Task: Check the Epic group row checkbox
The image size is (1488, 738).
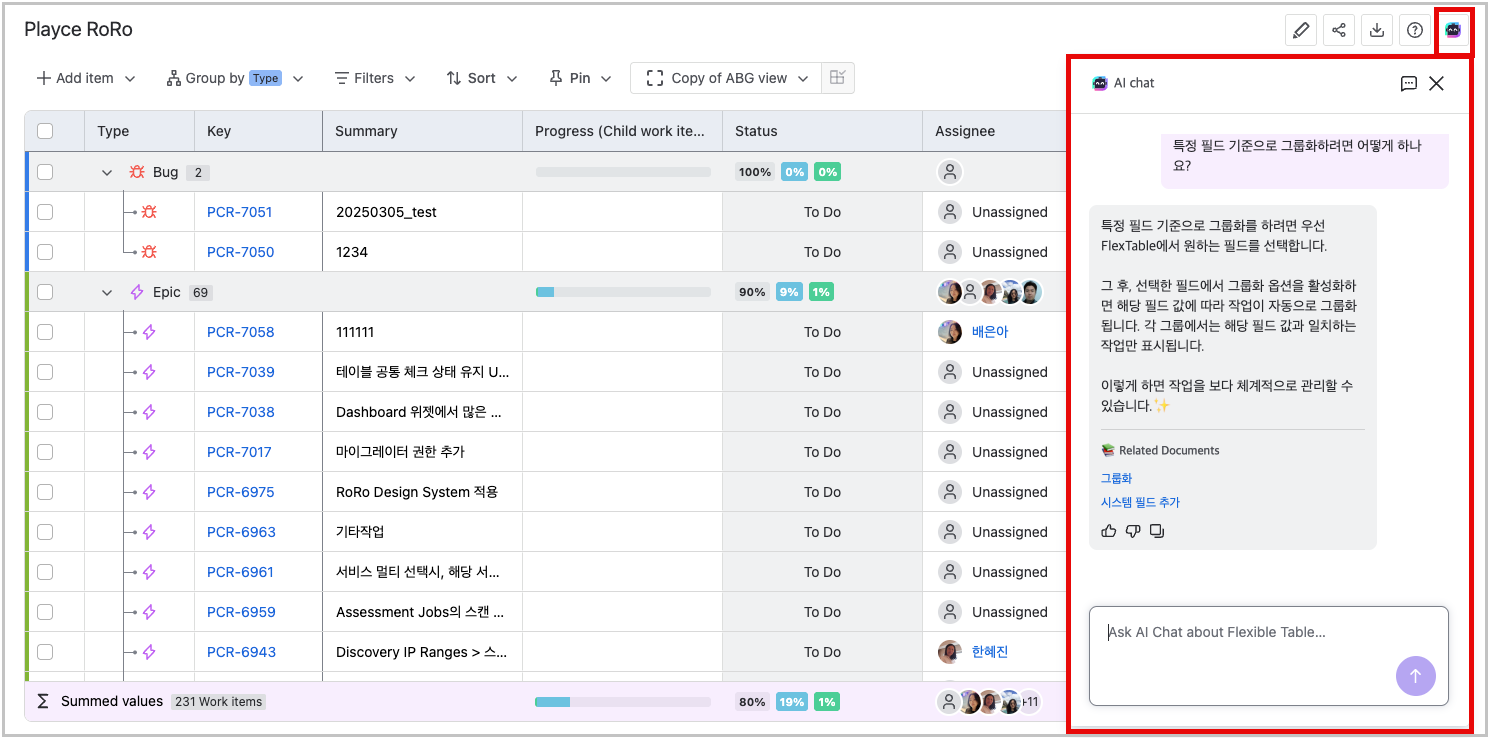Action: [44, 291]
